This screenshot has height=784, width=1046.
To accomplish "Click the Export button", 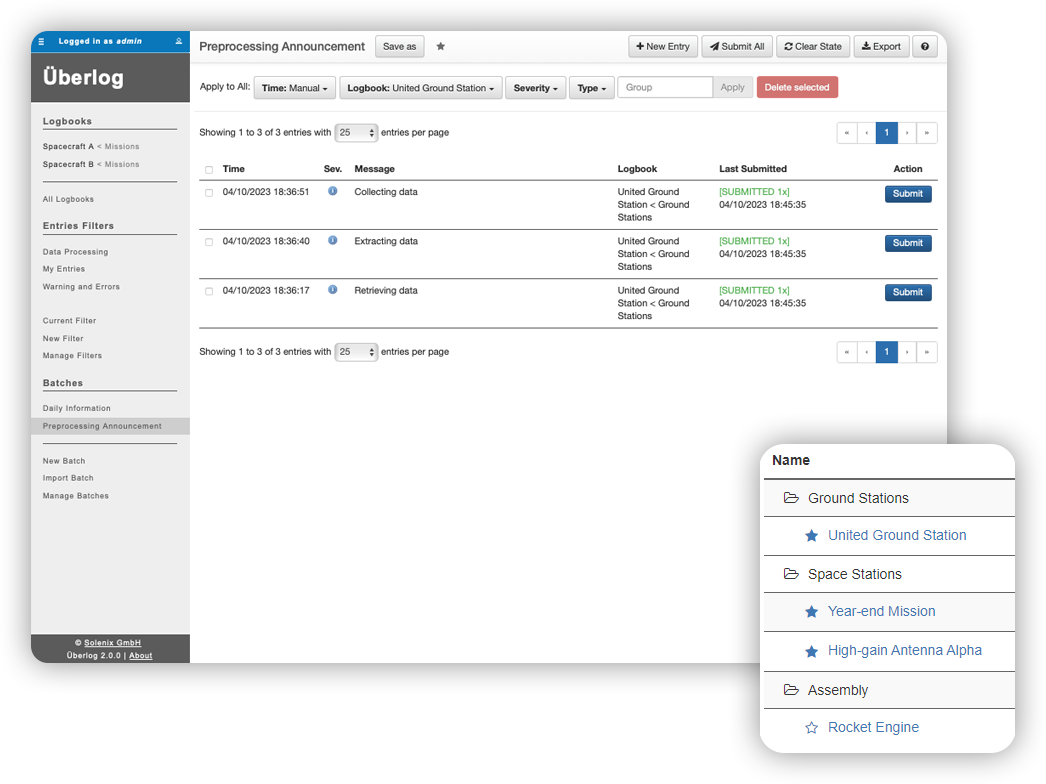I will pos(881,47).
